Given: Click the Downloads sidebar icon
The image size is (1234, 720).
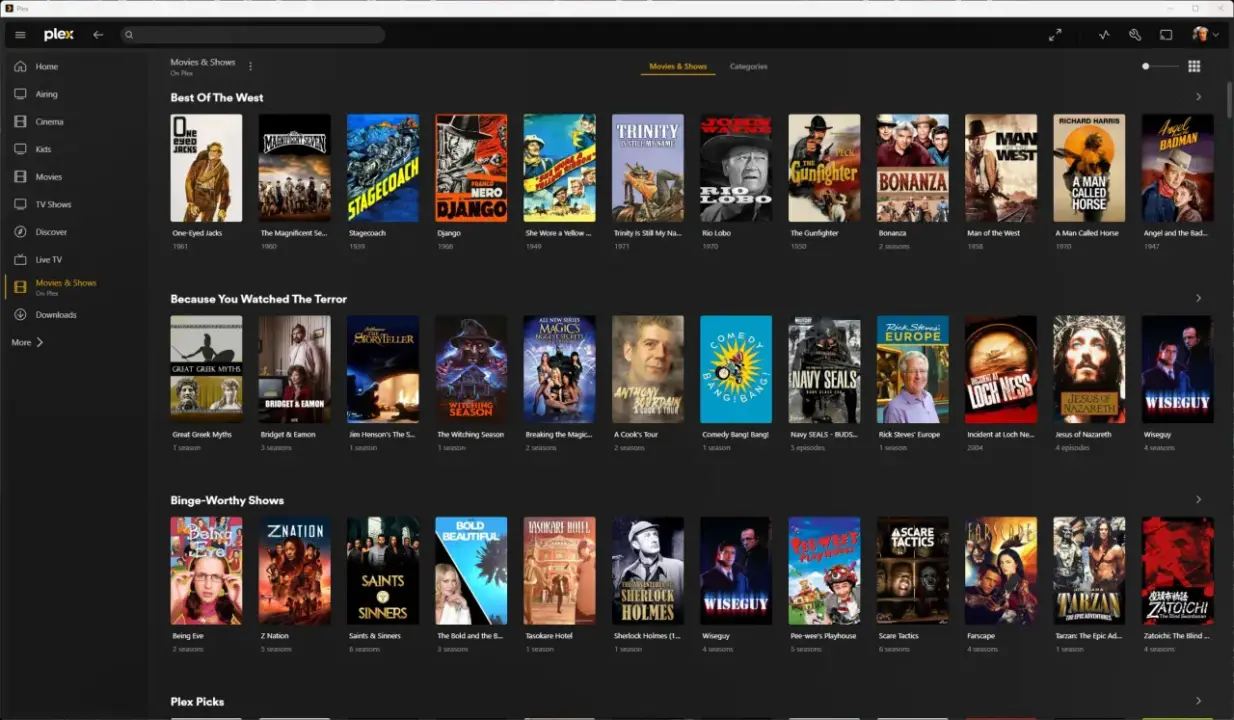Looking at the screenshot, I should (x=20, y=315).
